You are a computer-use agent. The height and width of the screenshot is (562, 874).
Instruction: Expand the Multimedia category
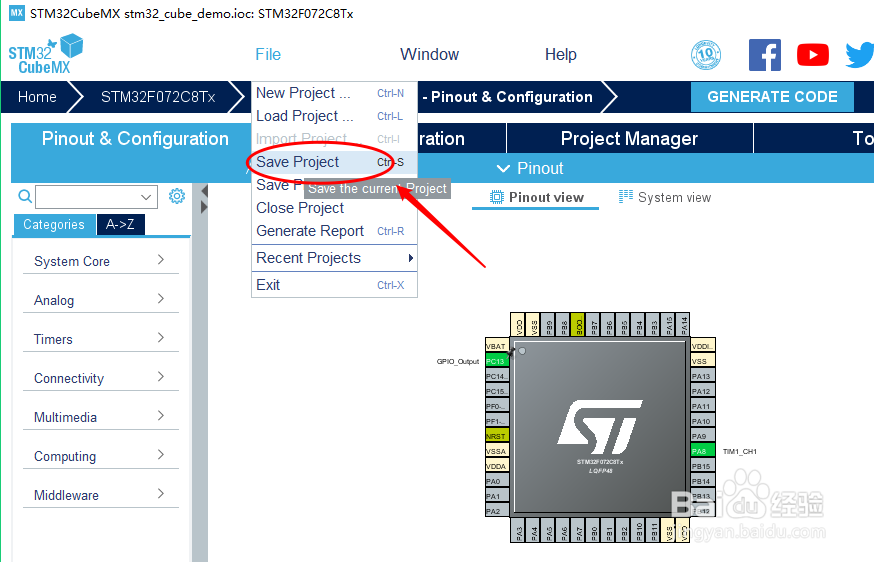click(100, 417)
